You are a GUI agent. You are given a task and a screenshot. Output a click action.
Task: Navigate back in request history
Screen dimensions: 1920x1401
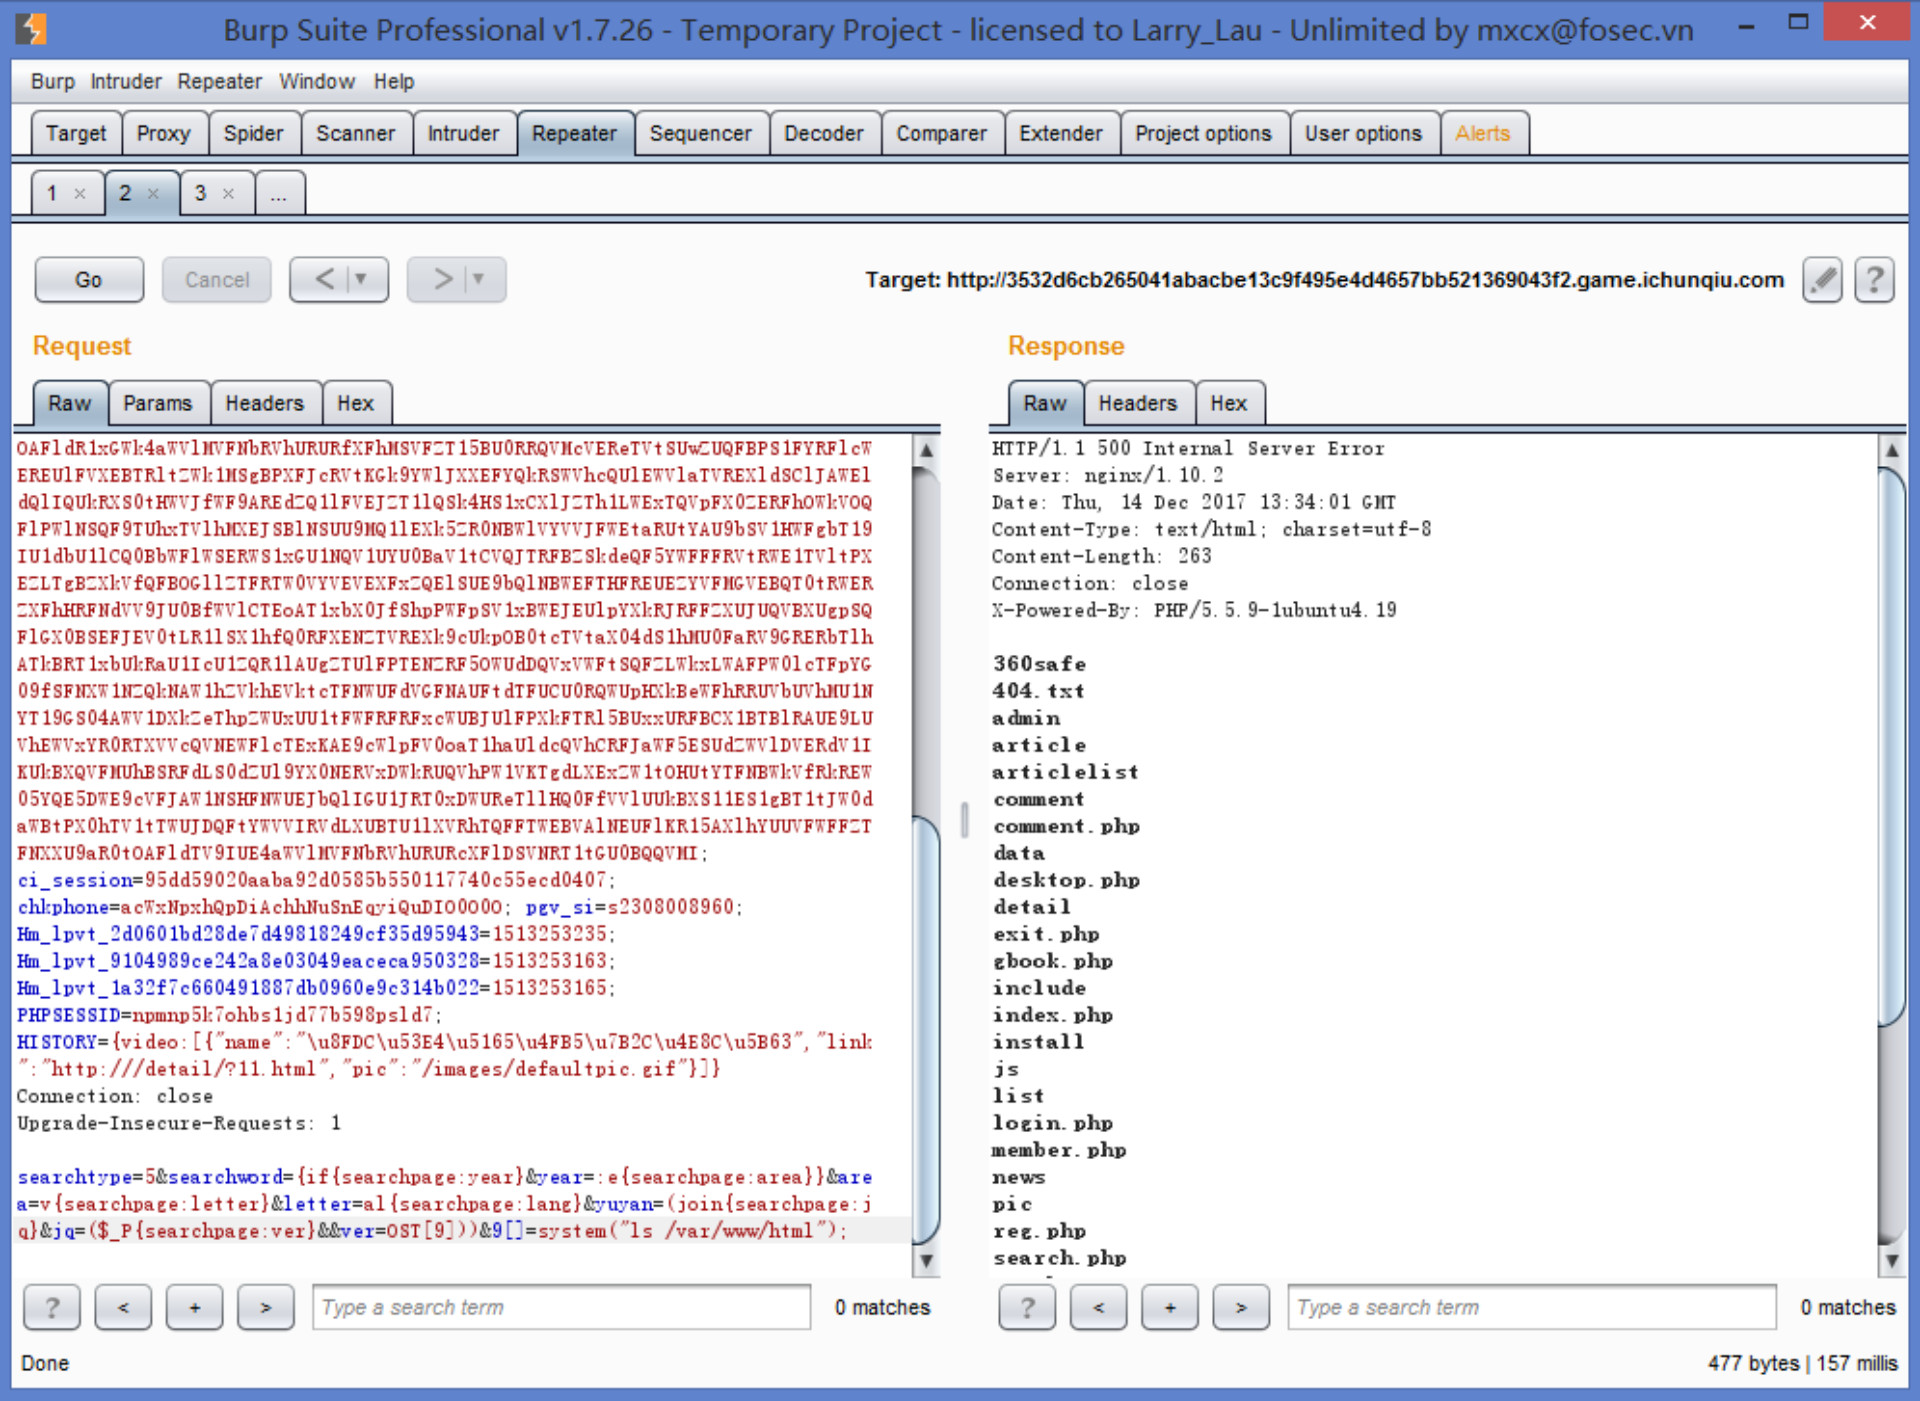[323, 279]
